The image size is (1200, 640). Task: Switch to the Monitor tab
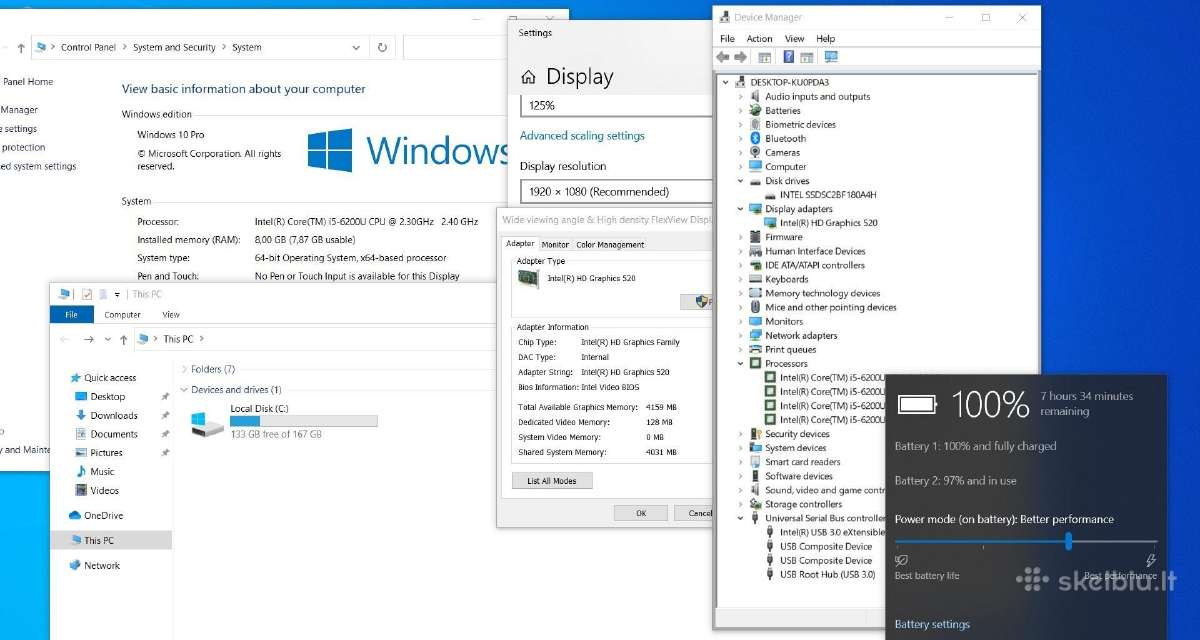tap(555, 244)
